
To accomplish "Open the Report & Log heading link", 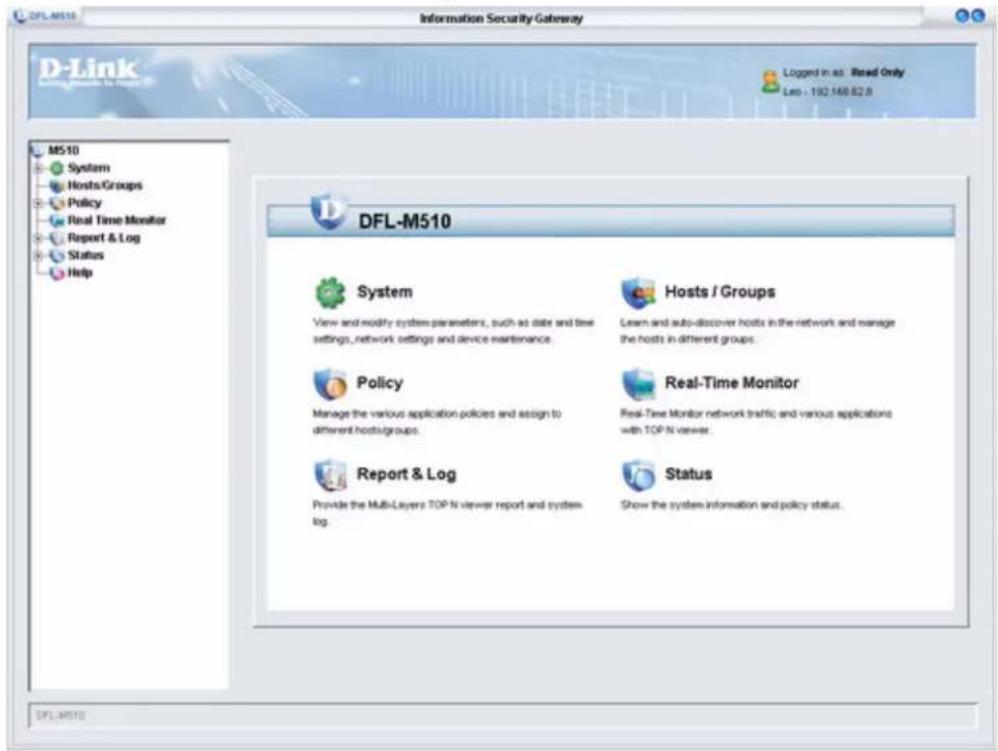I will 406,475.
